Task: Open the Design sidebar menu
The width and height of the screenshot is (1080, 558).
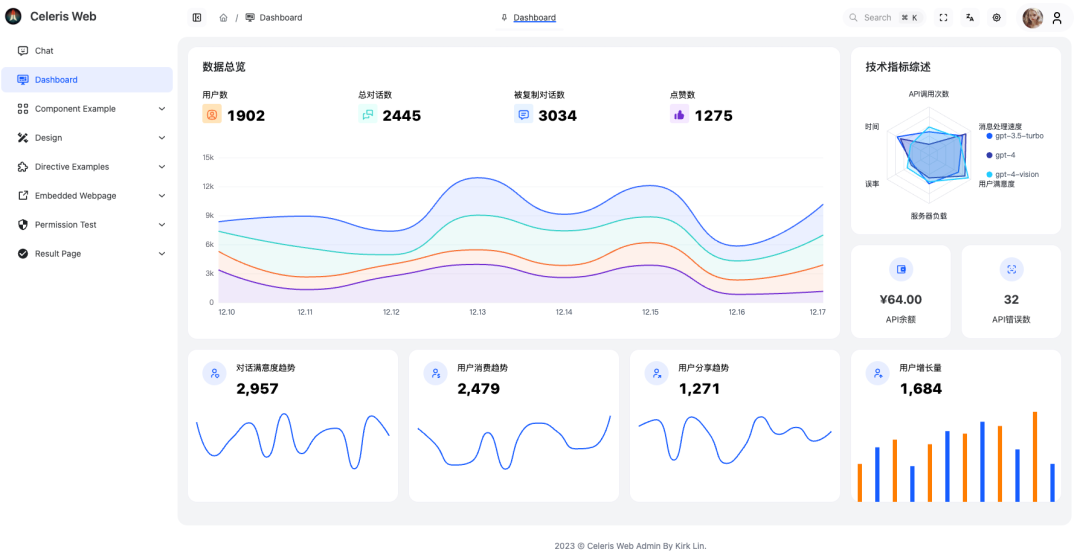Action: 87,138
